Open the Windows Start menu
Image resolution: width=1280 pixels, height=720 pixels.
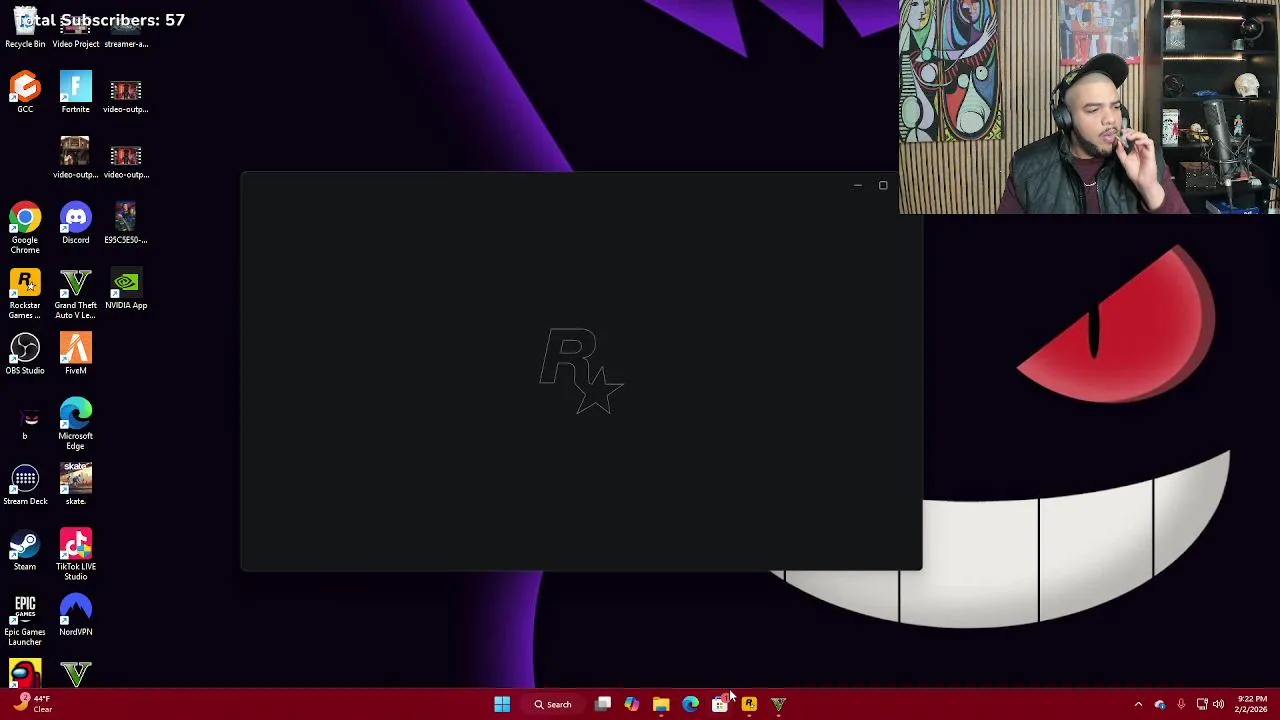coord(502,704)
